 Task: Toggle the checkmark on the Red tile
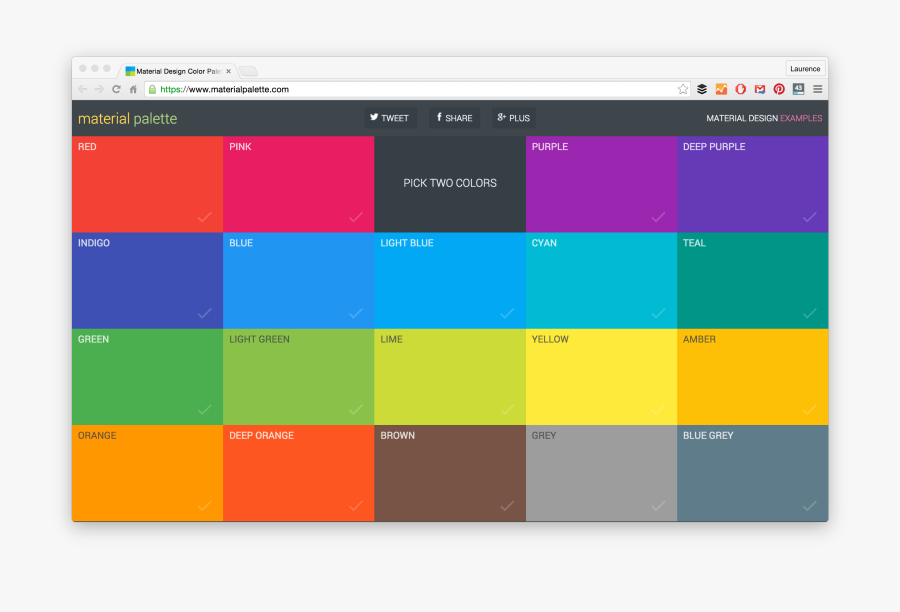click(x=204, y=217)
